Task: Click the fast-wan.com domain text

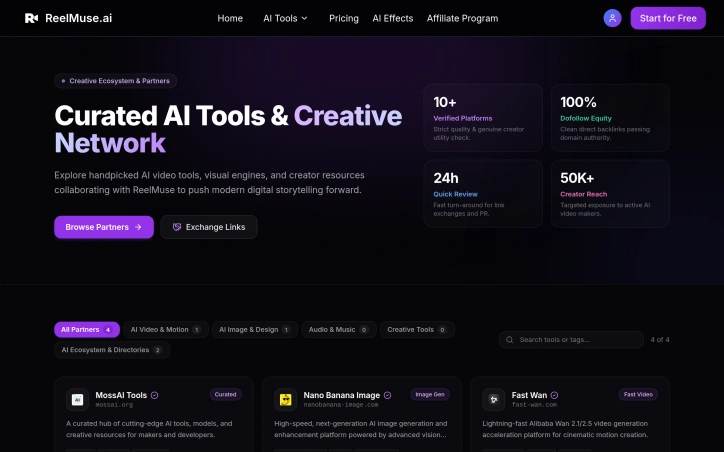Action: [534, 405]
